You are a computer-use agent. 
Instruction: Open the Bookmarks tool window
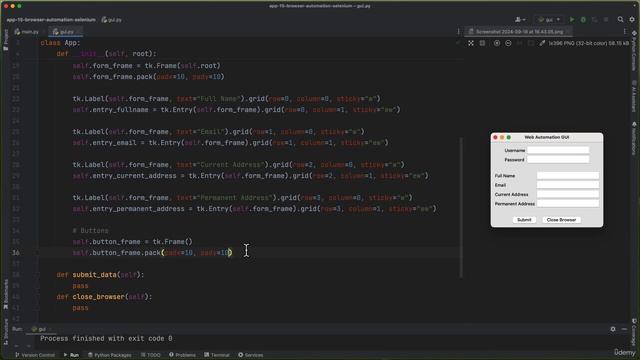[x=6, y=295]
